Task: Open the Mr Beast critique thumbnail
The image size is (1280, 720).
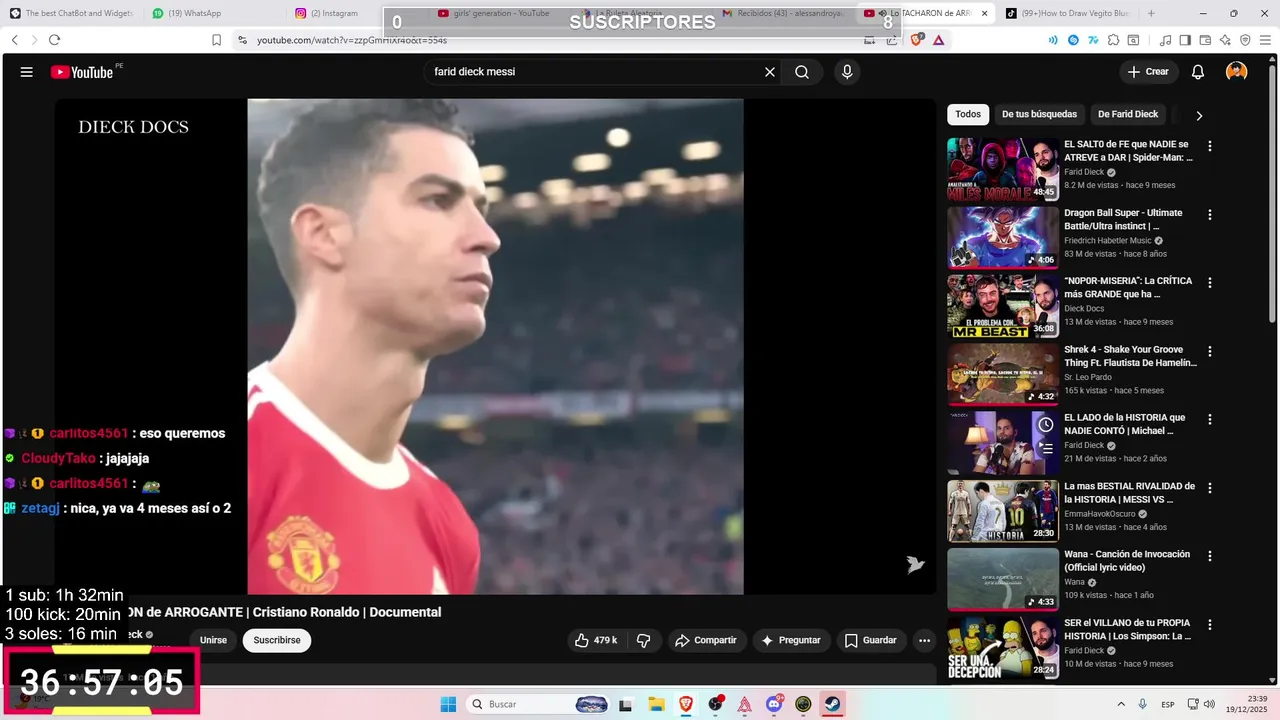Action: tap(1003, 306)
